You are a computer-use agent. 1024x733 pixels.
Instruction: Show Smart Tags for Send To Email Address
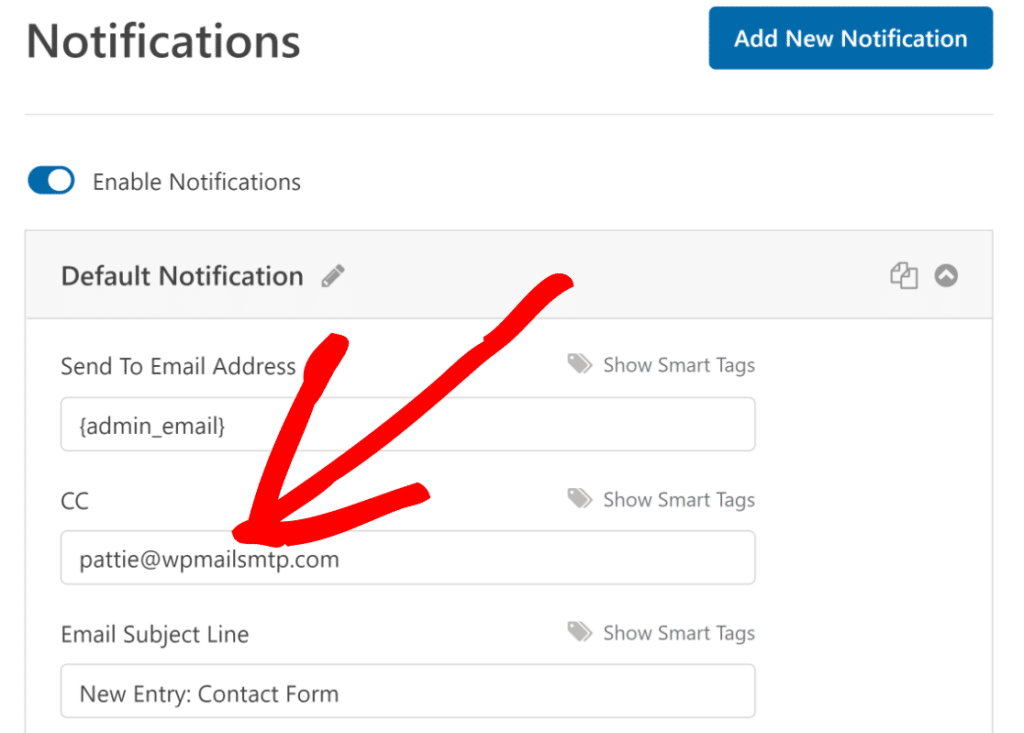click(x=678, y=366)
